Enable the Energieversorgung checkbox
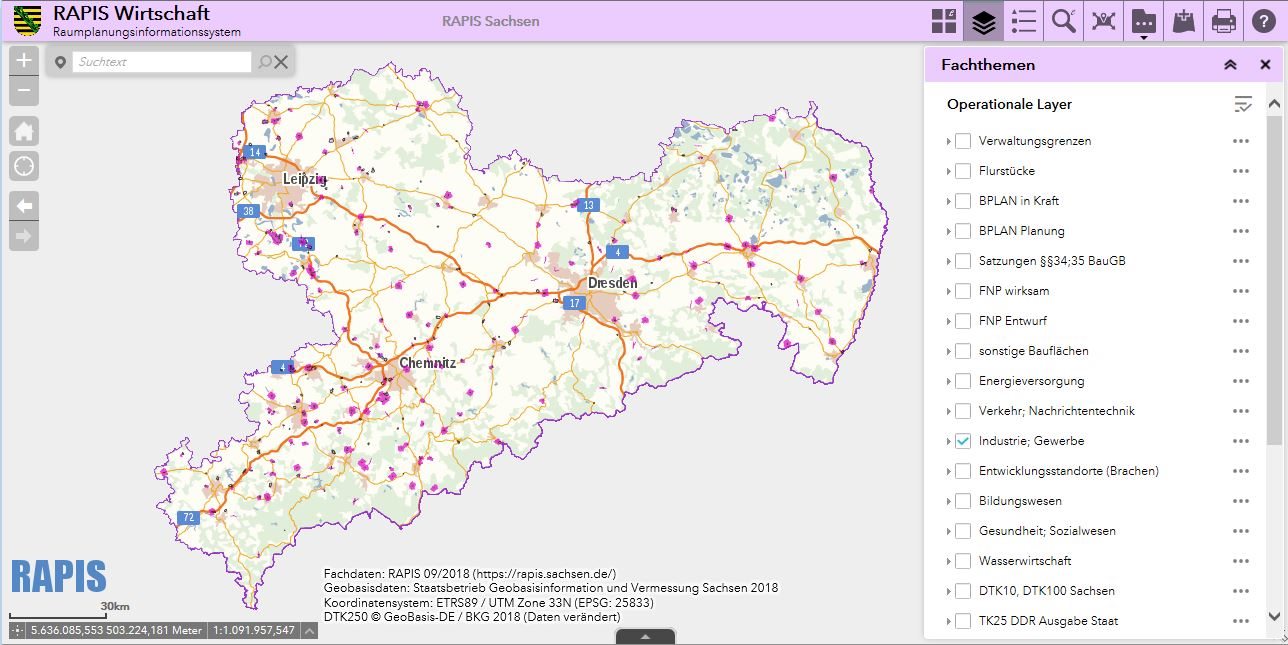 coord(963,381)
